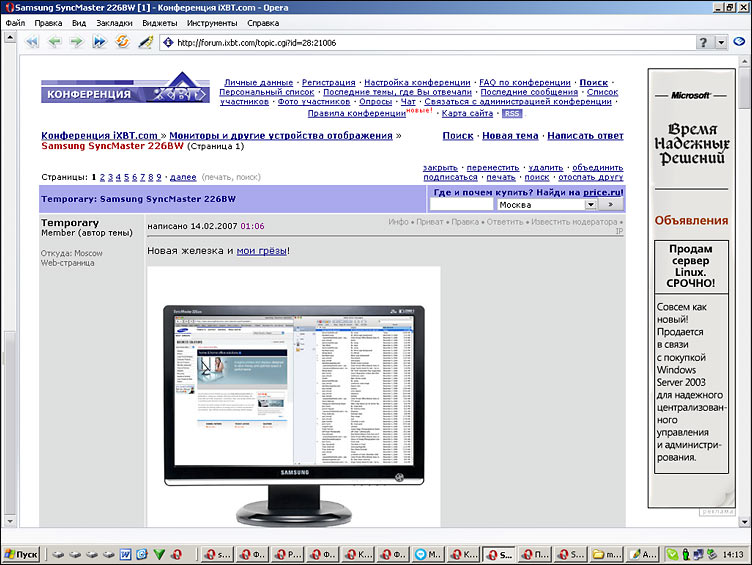Open the Москва city dropdown
The height and width of the screenshot is (565, 752).
(547, 205)
